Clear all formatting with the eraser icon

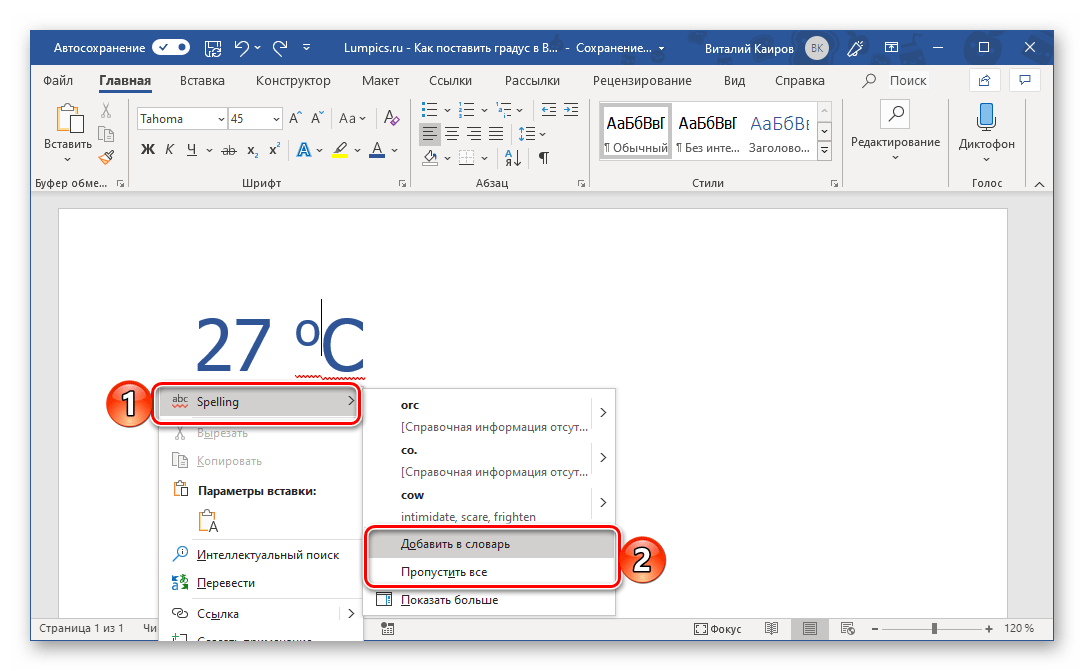[391, 118]
